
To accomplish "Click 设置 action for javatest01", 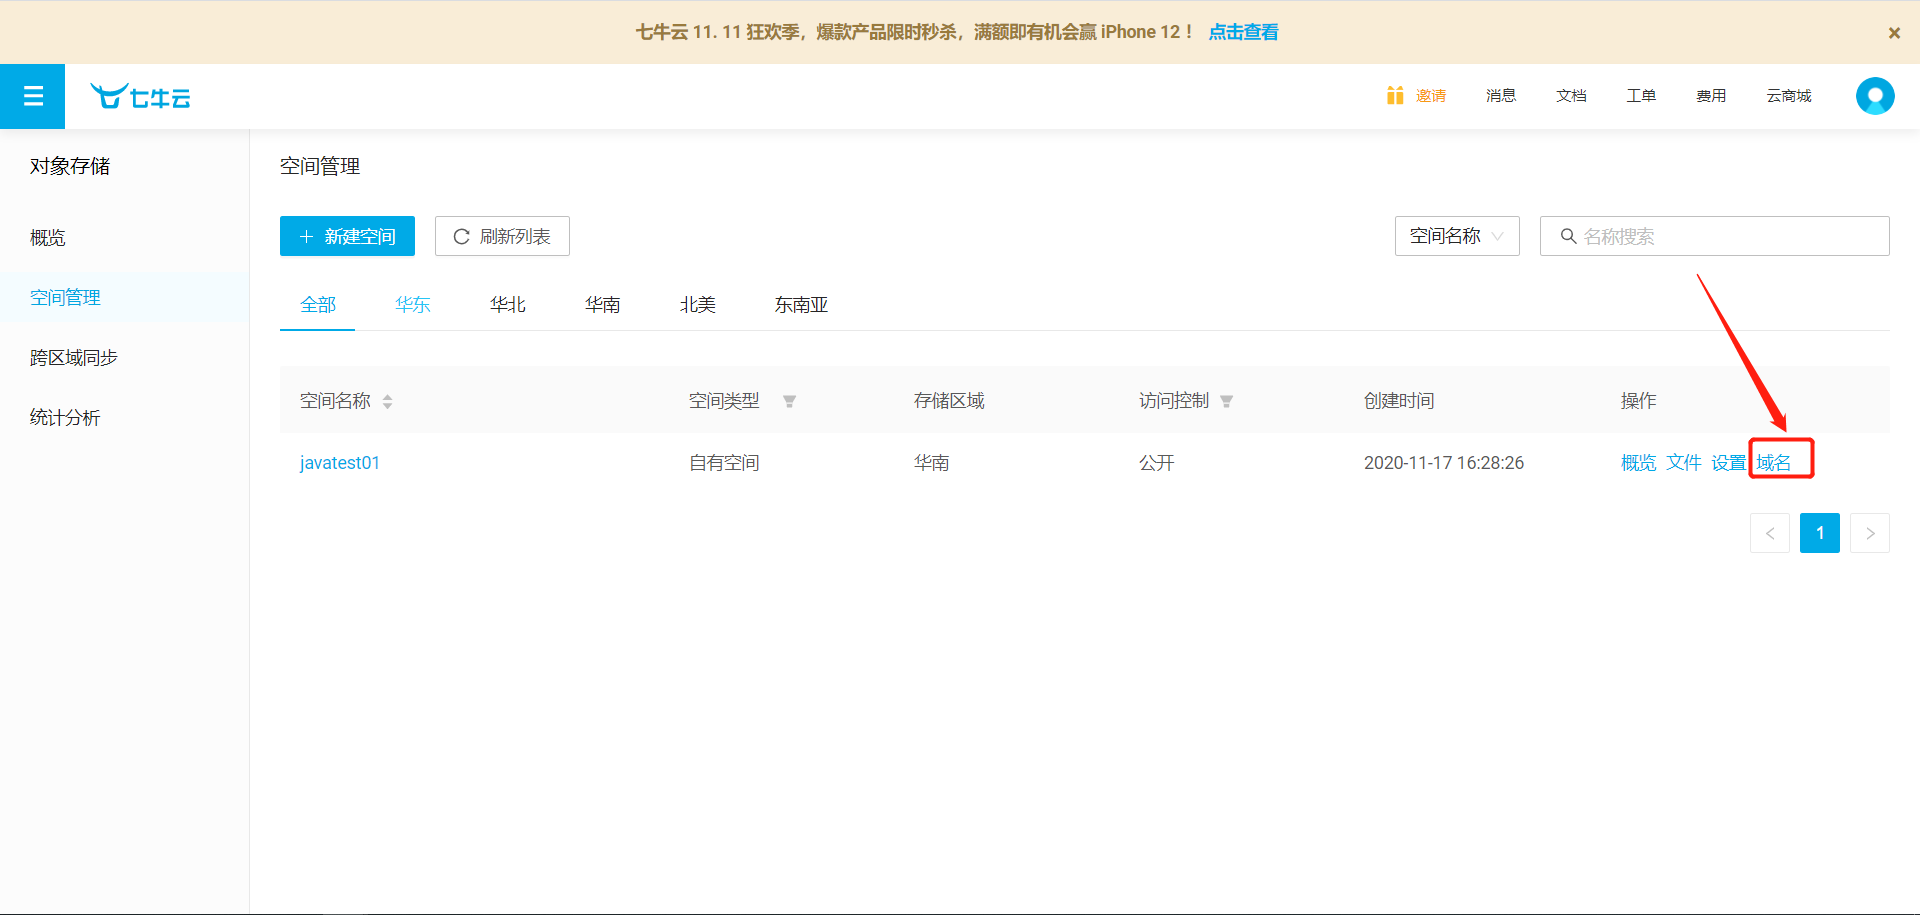I will point(1729,463).
